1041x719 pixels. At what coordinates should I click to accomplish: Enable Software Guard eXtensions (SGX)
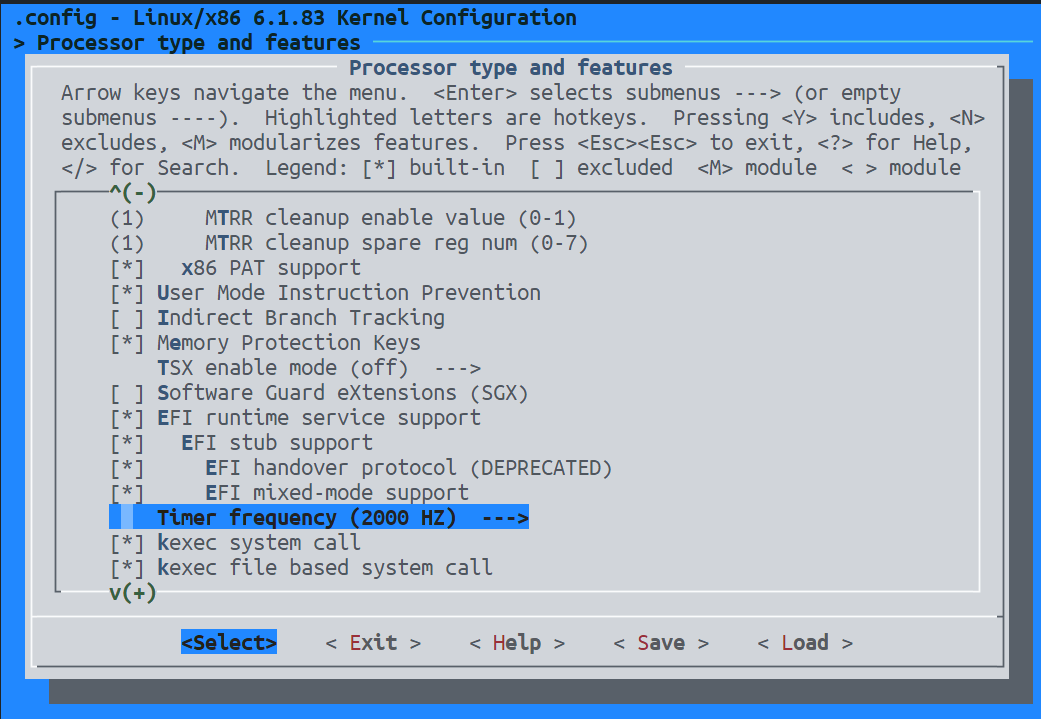(x=127, y=393)
